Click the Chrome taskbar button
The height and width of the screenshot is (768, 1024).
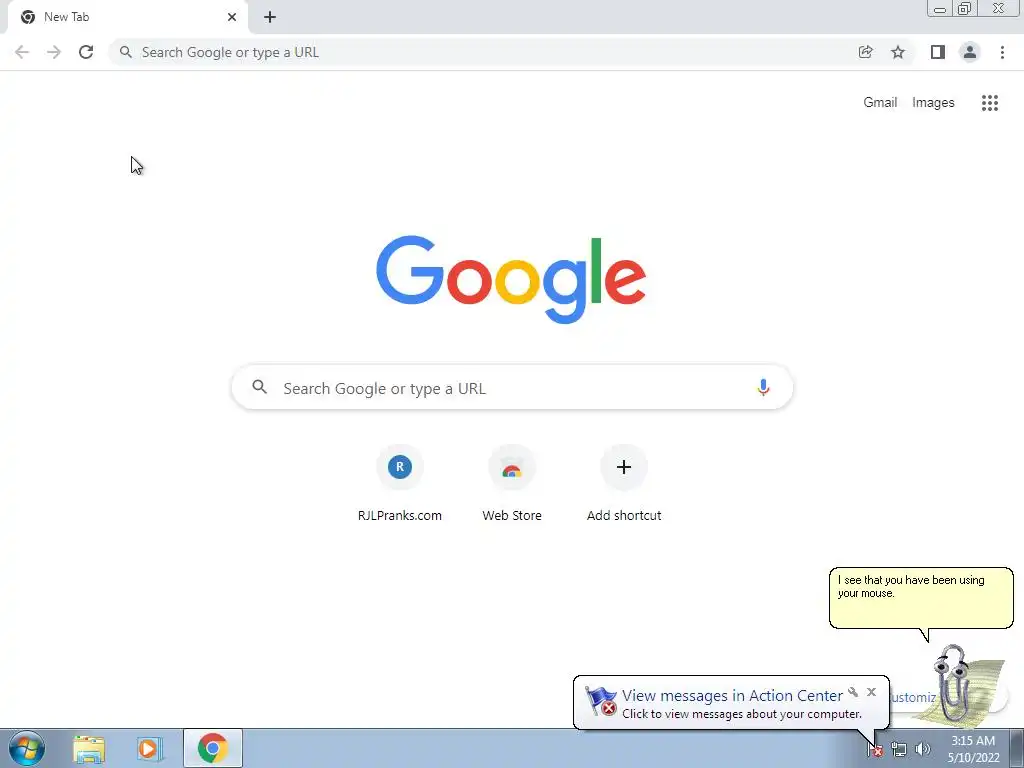(x=213, y=748)
